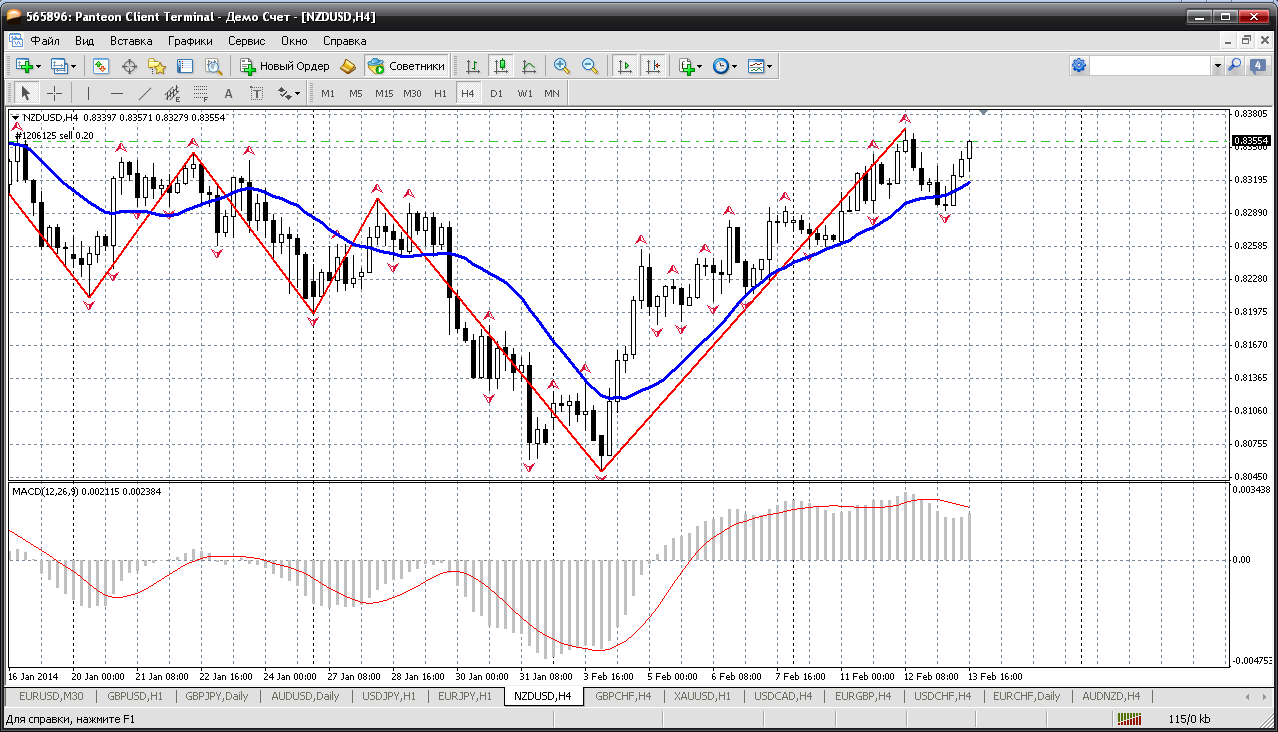Open the Сервис menu
Screen dimensions: 1278x732
tap(246, 41)
